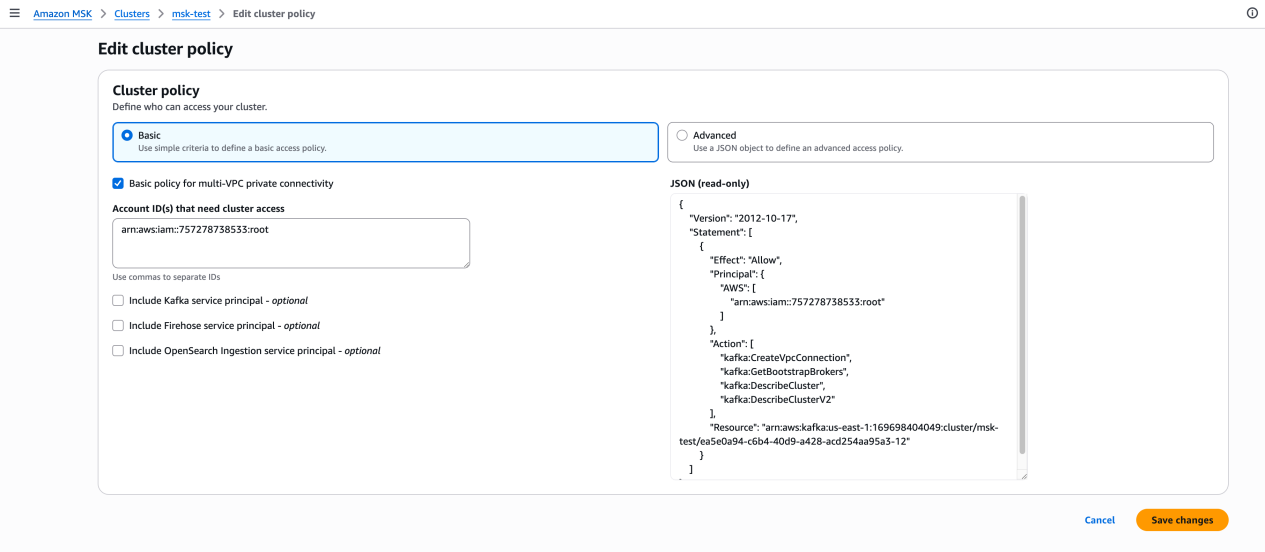Click the "kafka:CreateVpcConnection" line in JSON
The image size is (1265, 552).
(x=785, y=357)
